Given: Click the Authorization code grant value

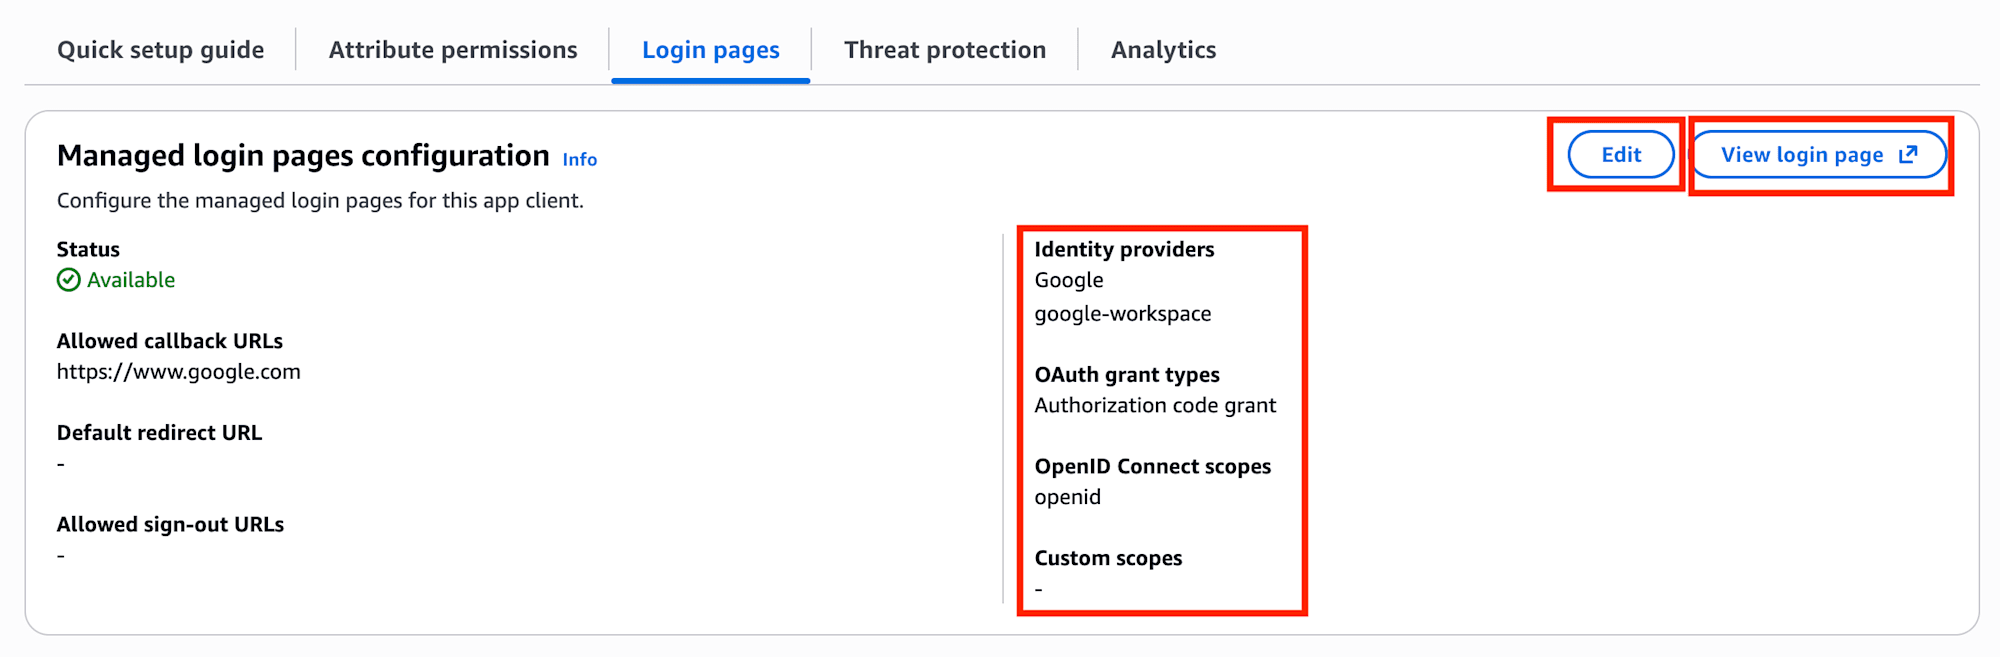Looking at the screenshot, I should (1155, 405).
